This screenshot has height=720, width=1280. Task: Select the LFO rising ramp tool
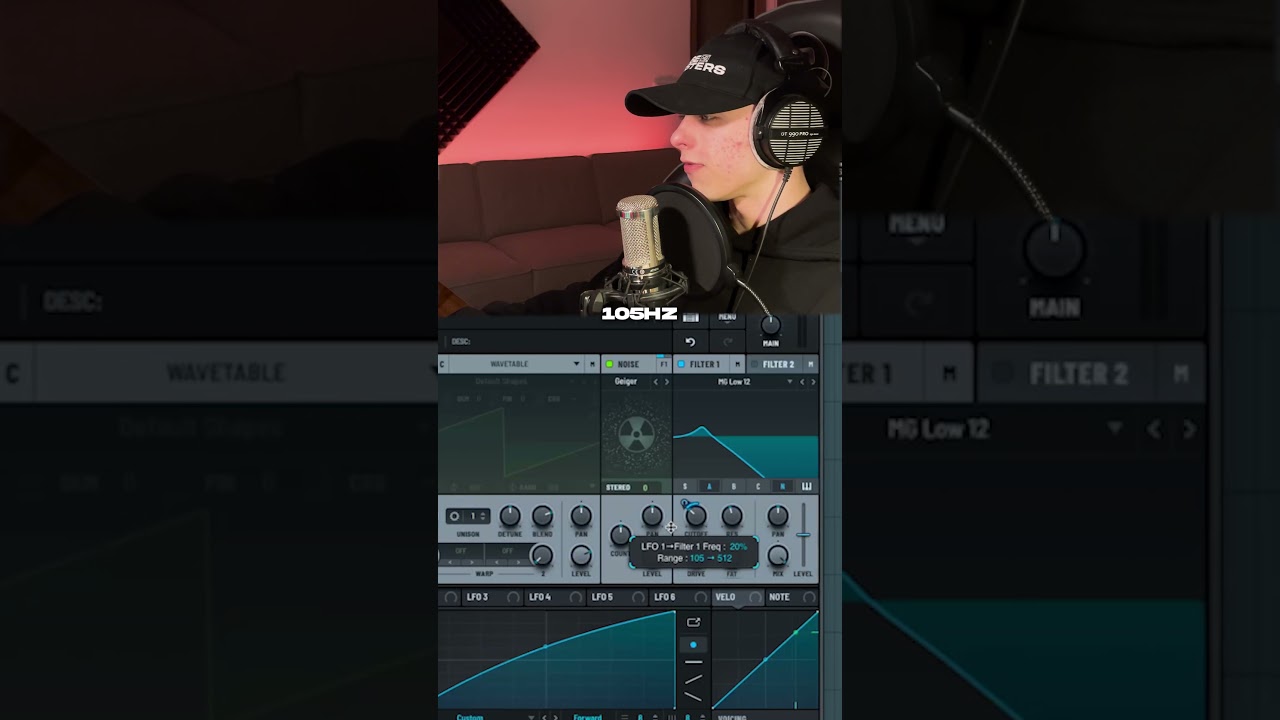click(x=693, y=679)
